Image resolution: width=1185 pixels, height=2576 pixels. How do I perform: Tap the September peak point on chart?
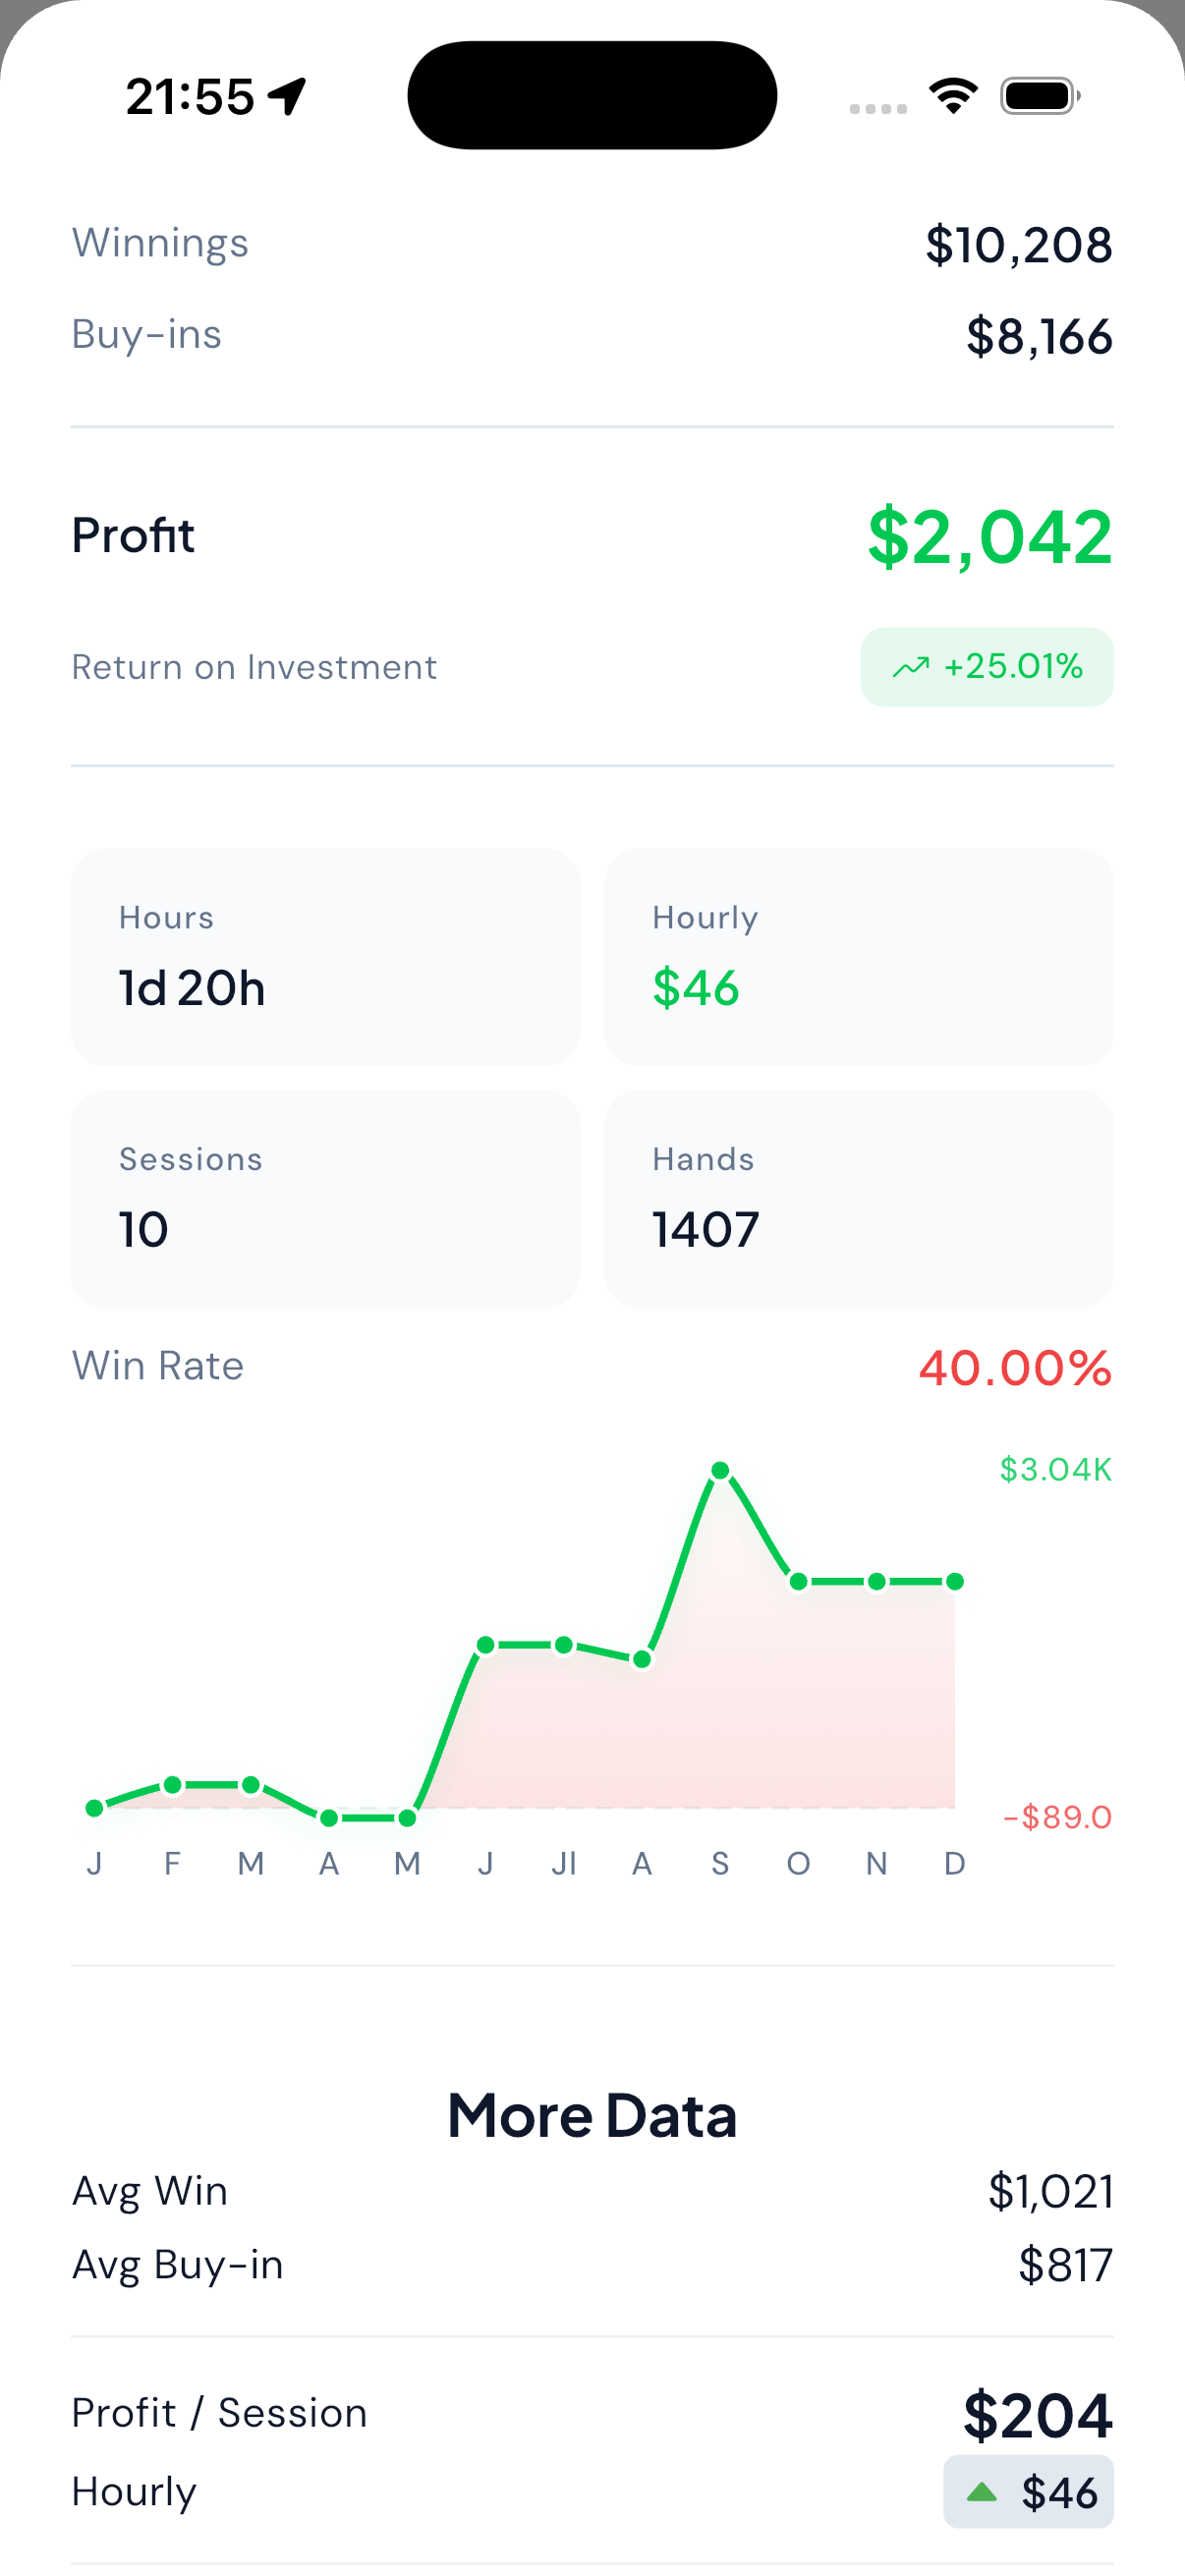tap(720, 1470)
